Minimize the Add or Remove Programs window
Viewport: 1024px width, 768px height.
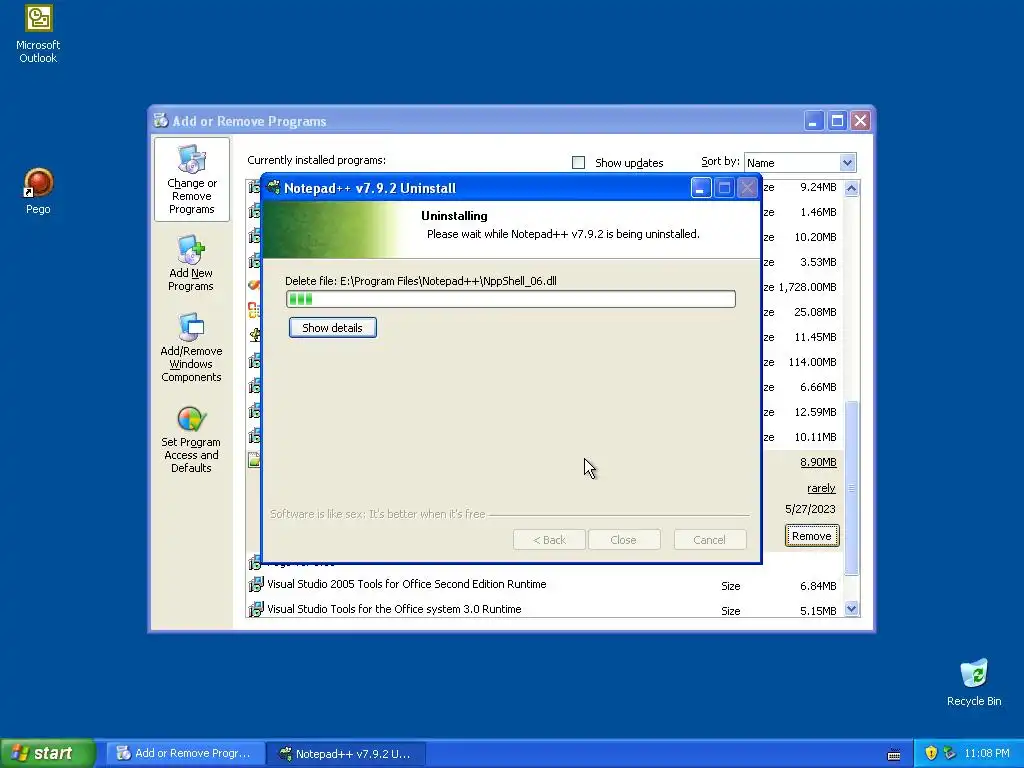pos(814,121)
